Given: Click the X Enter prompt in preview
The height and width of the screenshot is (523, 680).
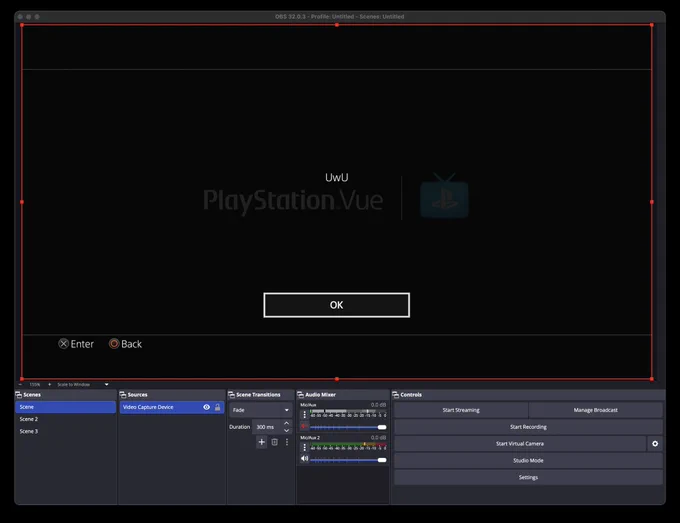Looking at the screenshot, I should click(x=76, y=344).
